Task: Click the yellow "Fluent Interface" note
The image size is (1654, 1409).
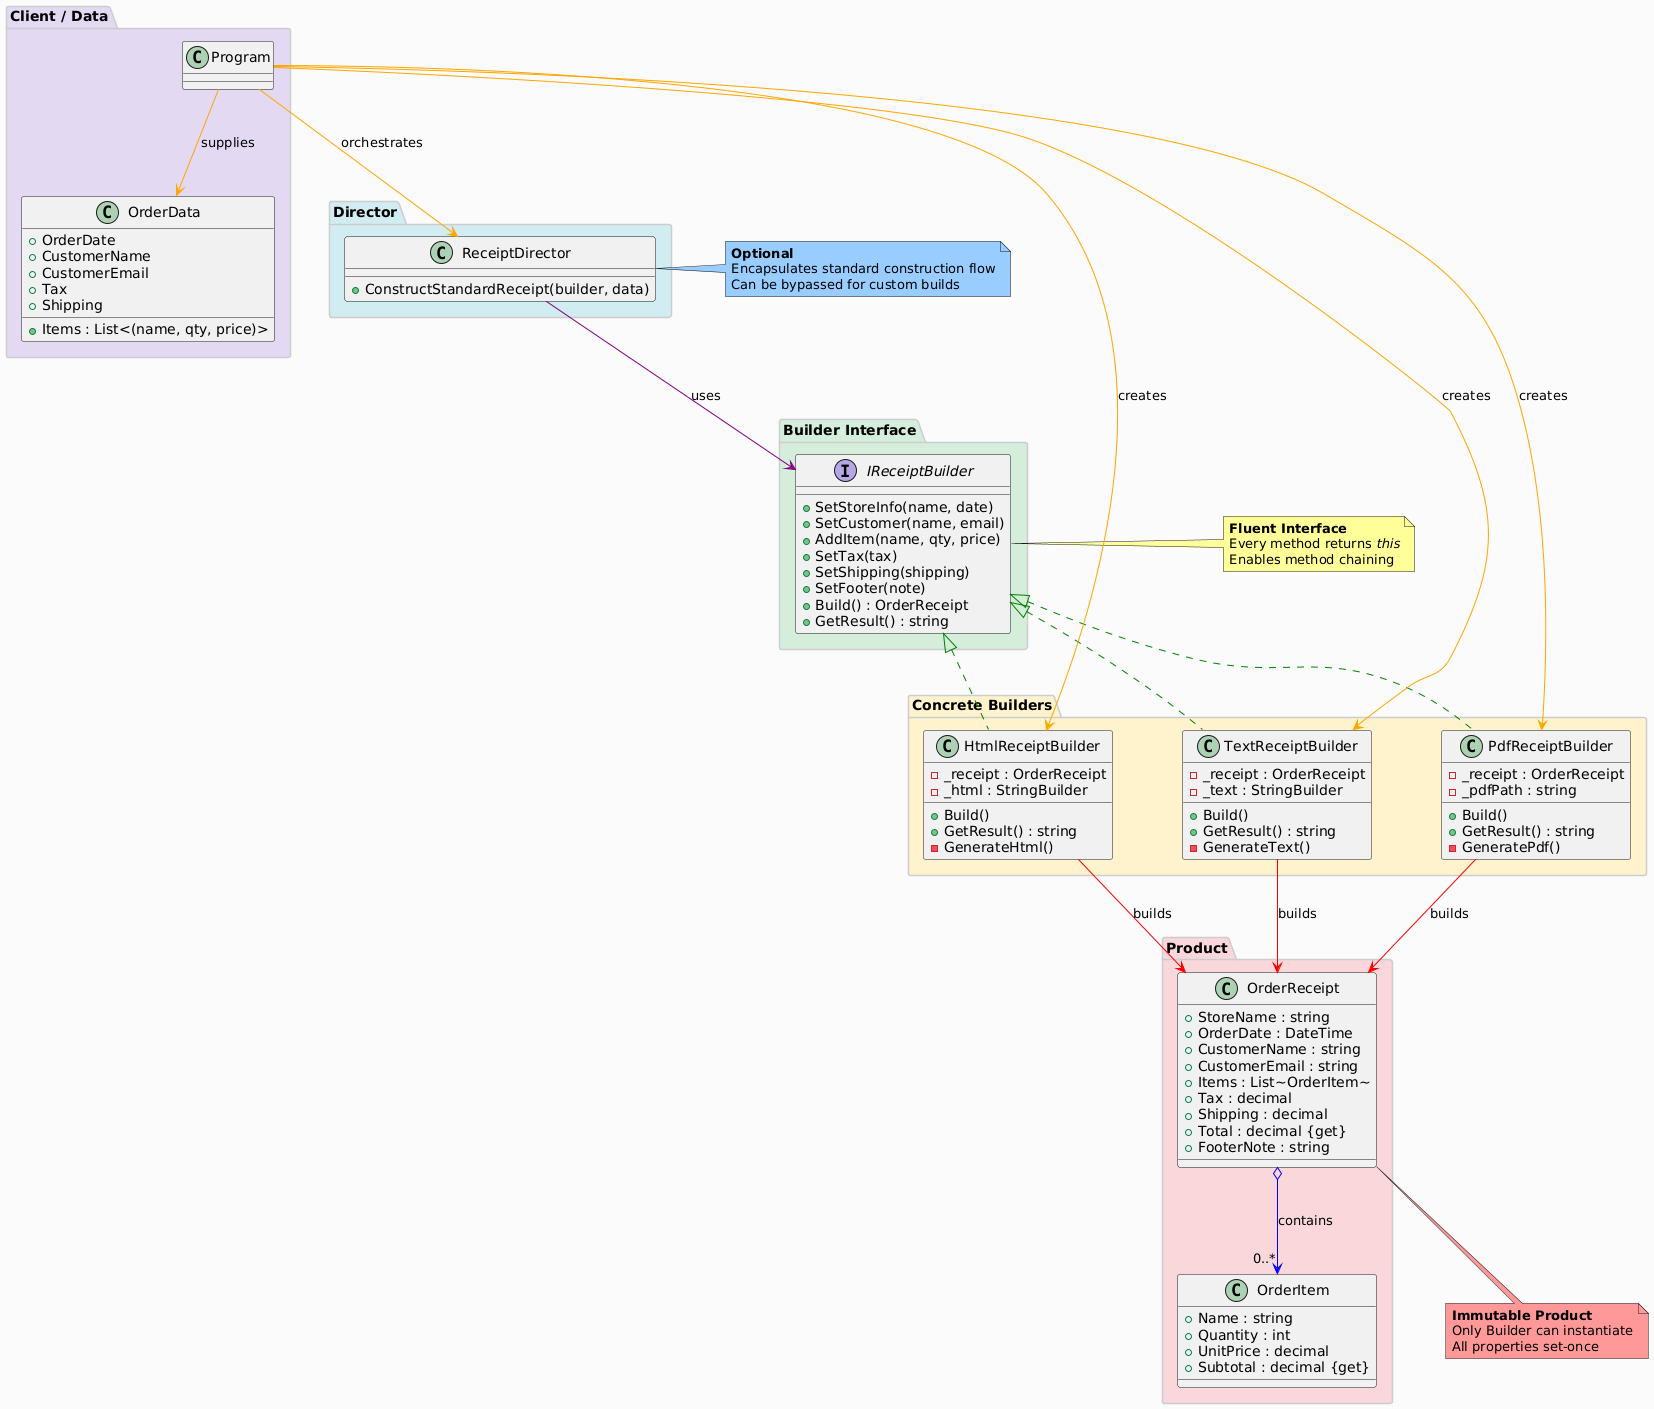Action: 1318,544
